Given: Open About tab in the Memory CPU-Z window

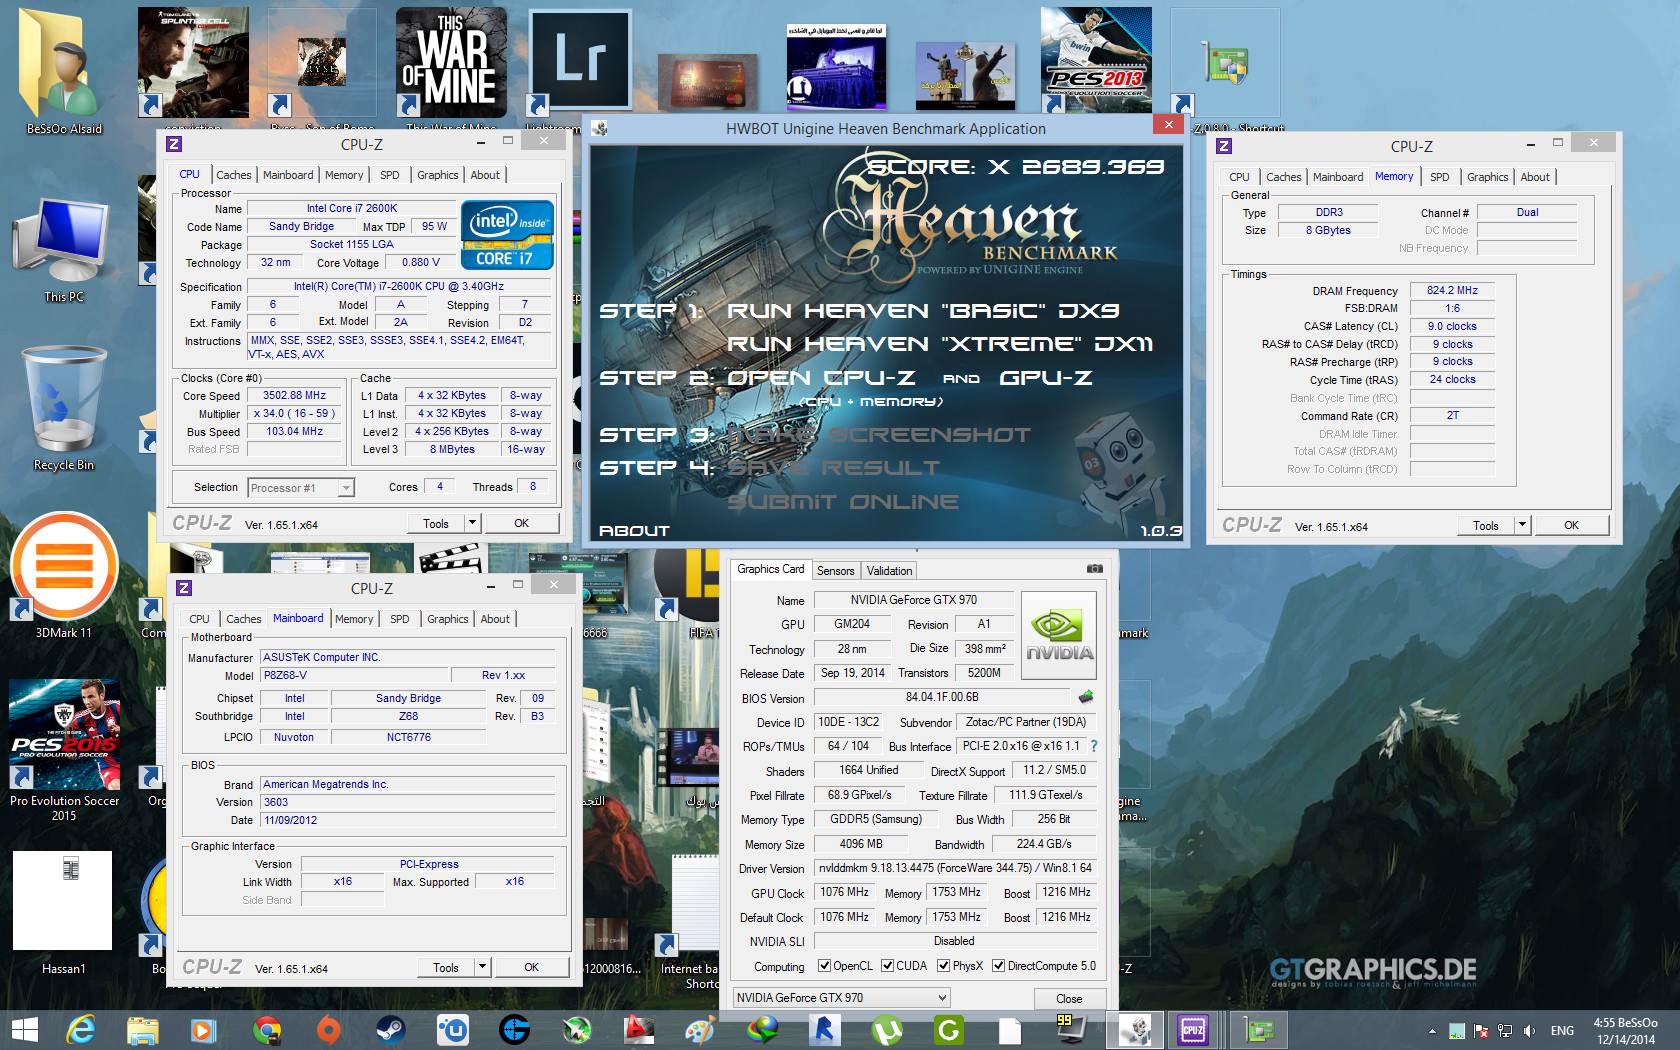Looking at the screenshot, I should 1535,177.
